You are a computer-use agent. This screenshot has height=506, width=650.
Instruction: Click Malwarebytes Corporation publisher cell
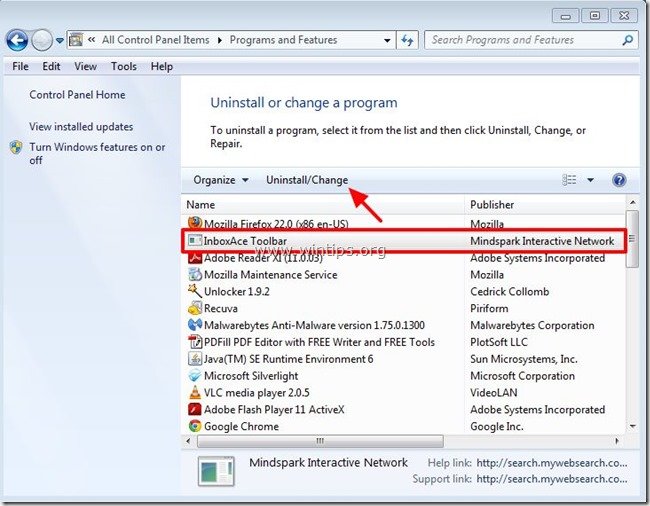[x=532, y=325]
